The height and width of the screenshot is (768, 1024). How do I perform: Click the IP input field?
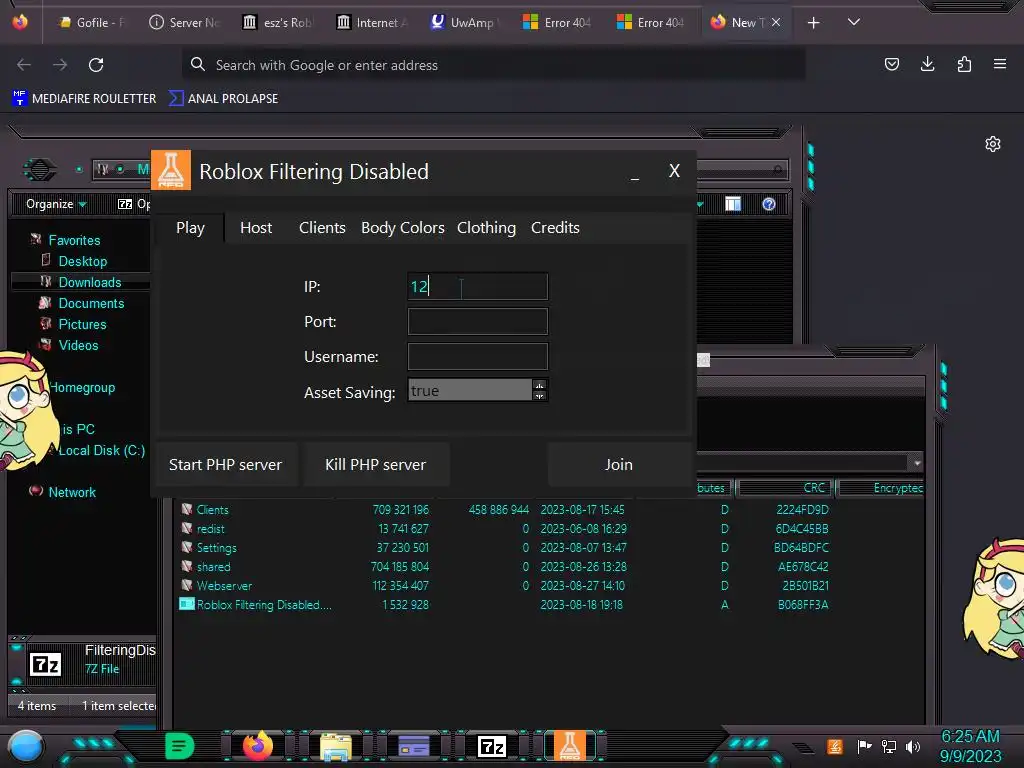tap(477, 286)
